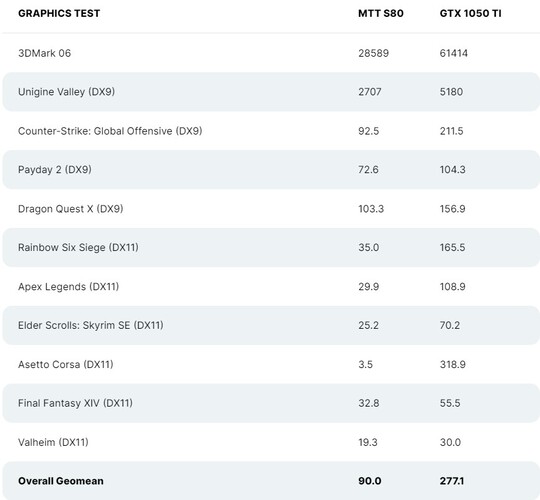Click the value 29.9
The width and height of the screenshot is (540, 500).
click(368, 287)
